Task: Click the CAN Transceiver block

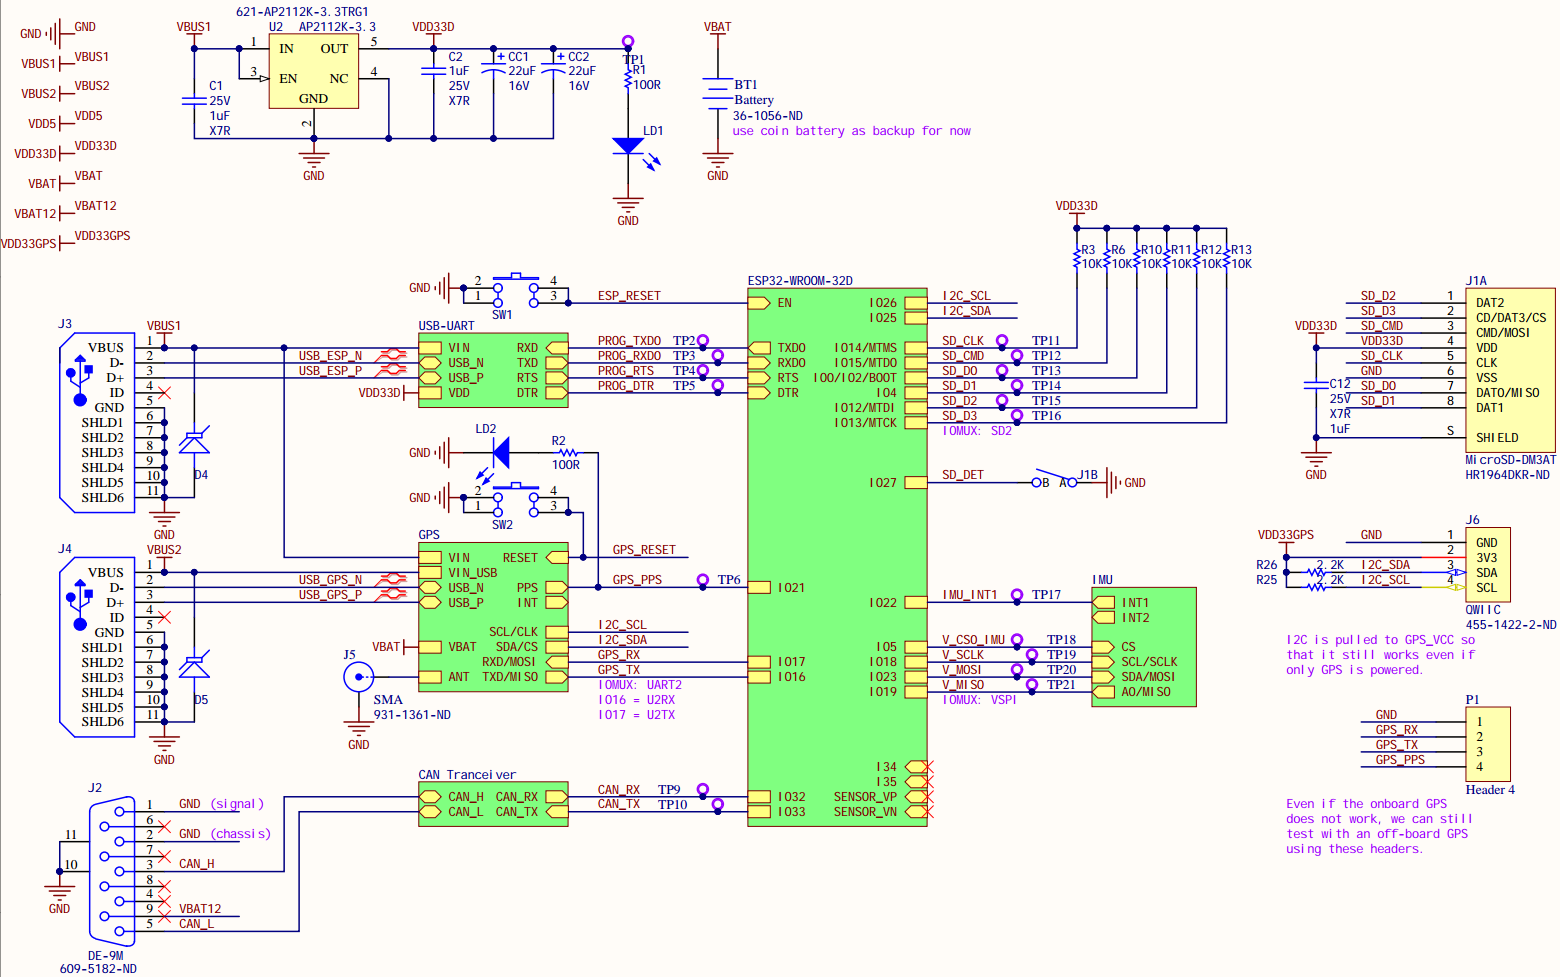Action: click(493, 804)
